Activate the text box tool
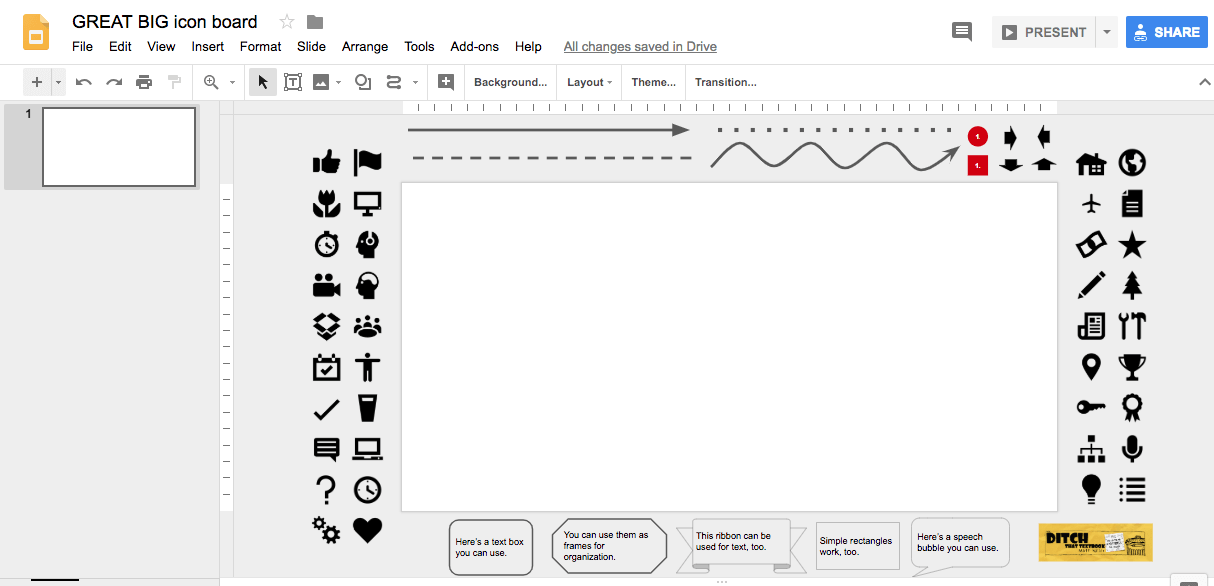 click(292, 82)
